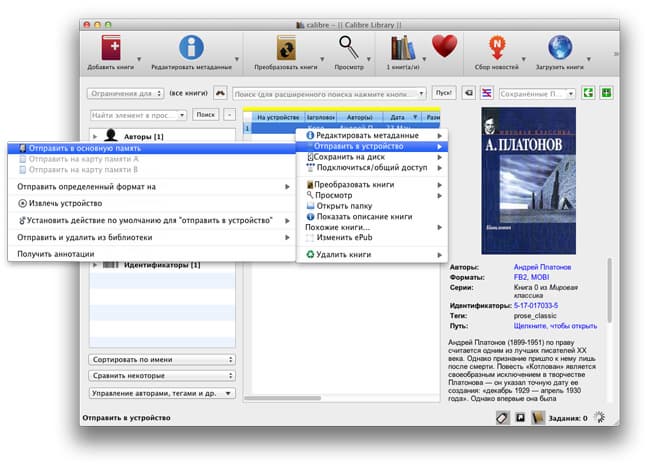Viewport: 650px width, 468px height.
Task: Click the red heart donate icon
Action: click(x=444, y=46)
